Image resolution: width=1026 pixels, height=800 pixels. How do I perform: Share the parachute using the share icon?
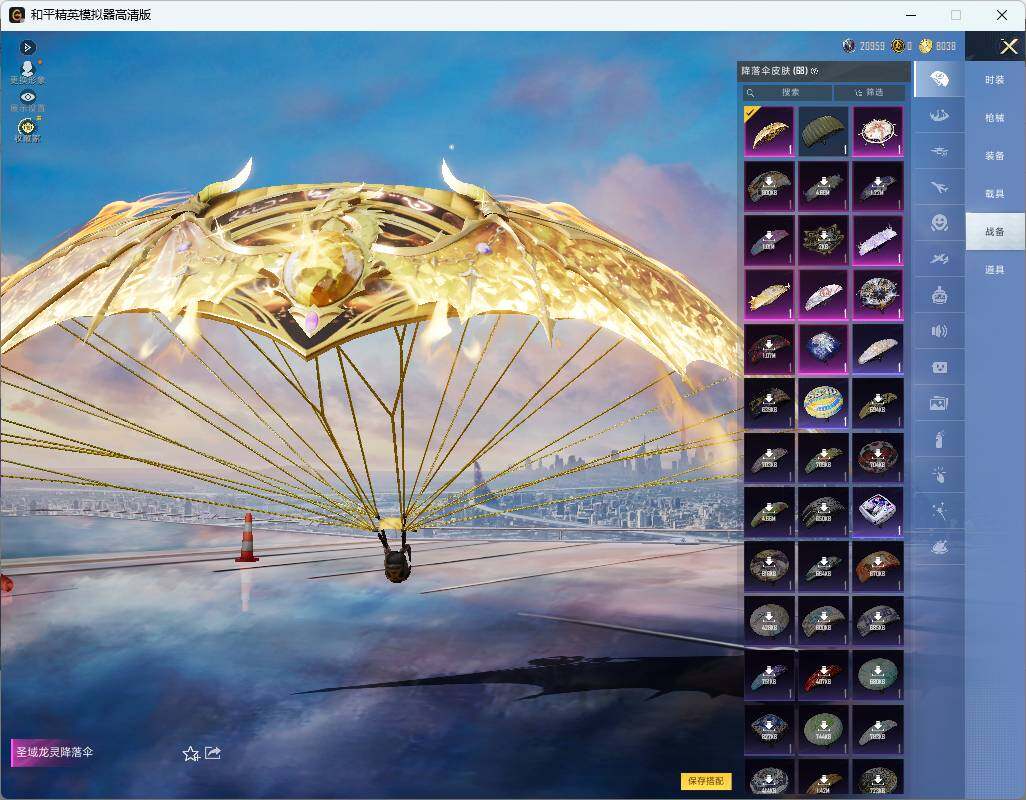click(213, 753)
